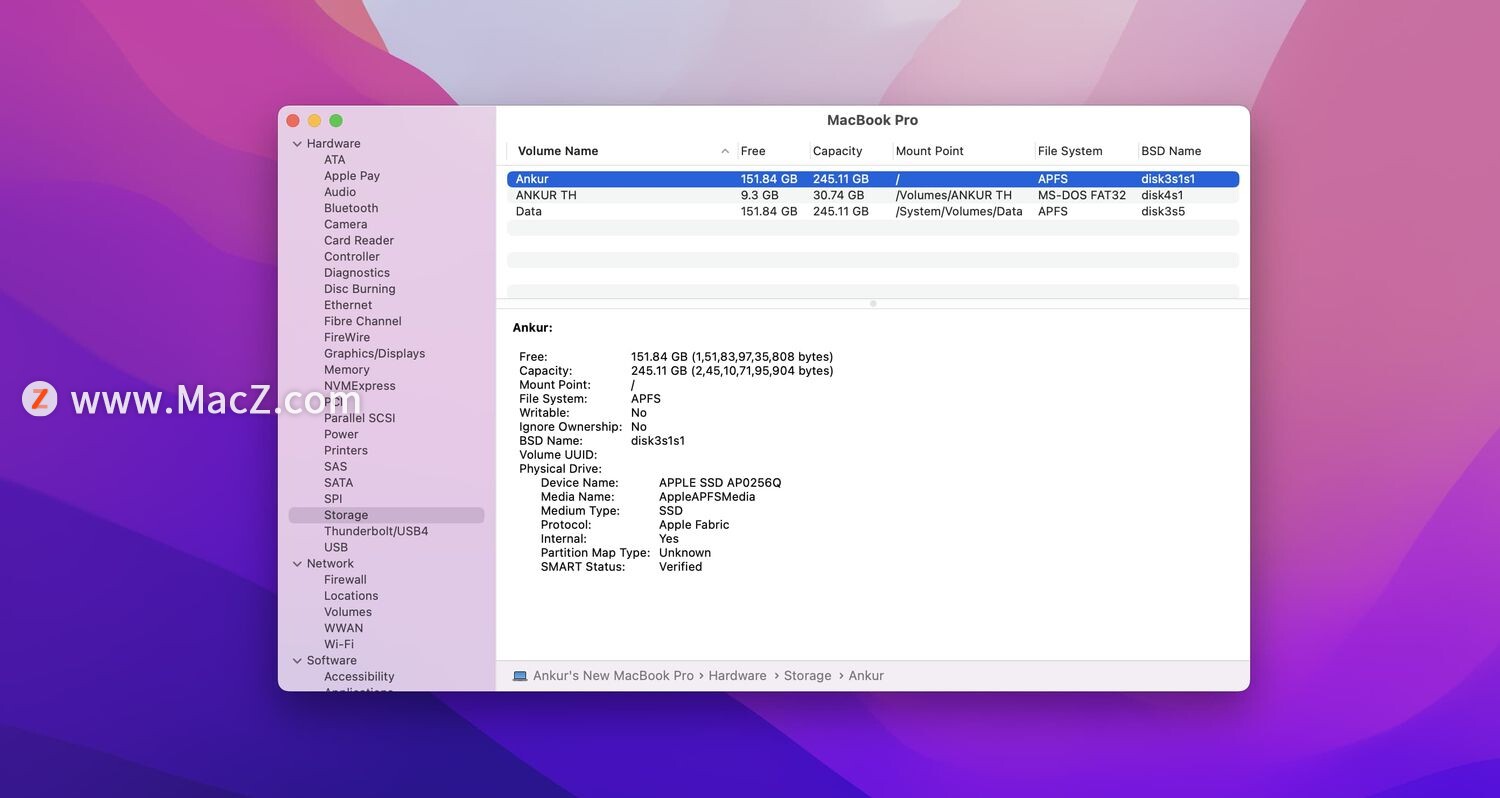Open the Bluetooth hardware item
Viewport: 1500px width, 798px height.
(x=351, y=208)
